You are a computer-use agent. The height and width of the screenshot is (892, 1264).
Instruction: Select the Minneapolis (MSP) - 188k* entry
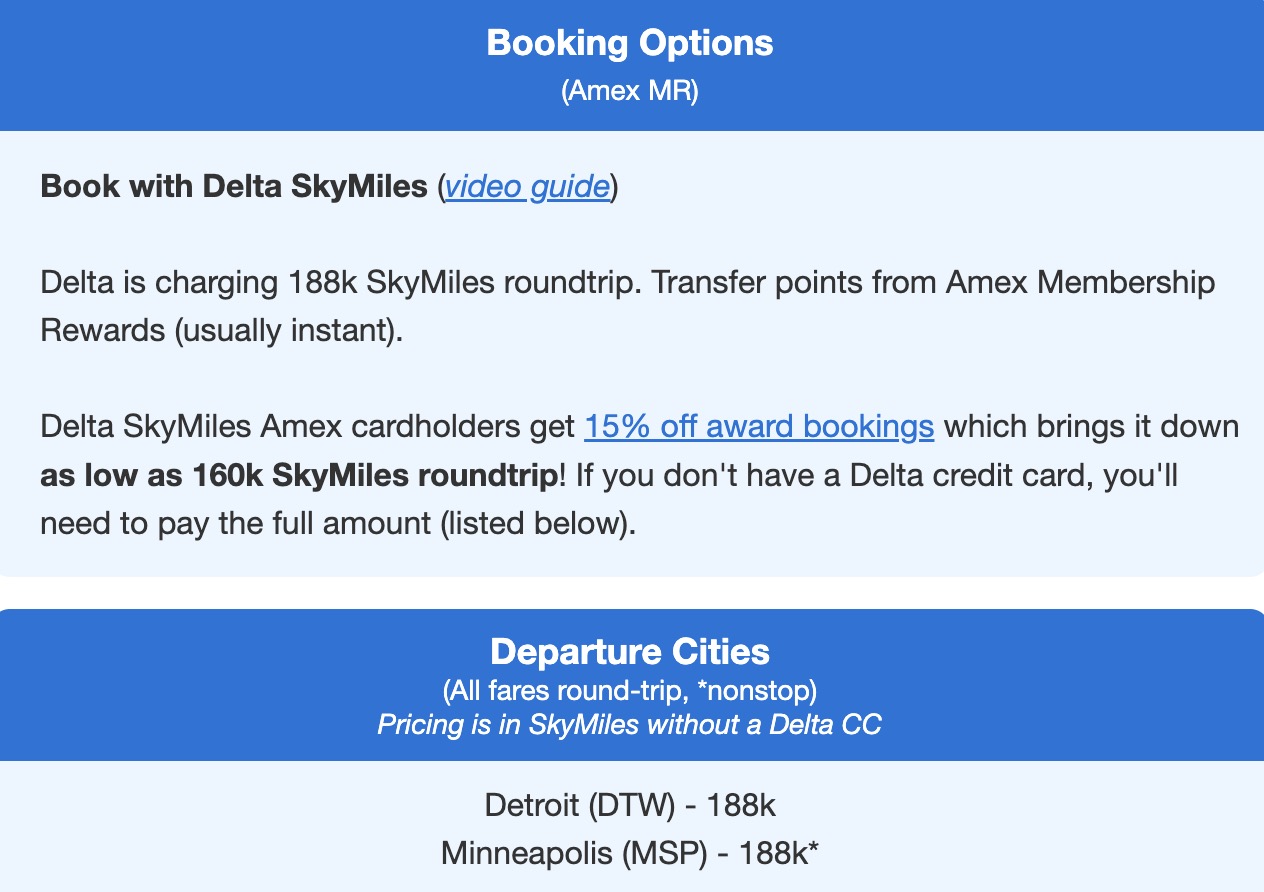coord(630,854)
